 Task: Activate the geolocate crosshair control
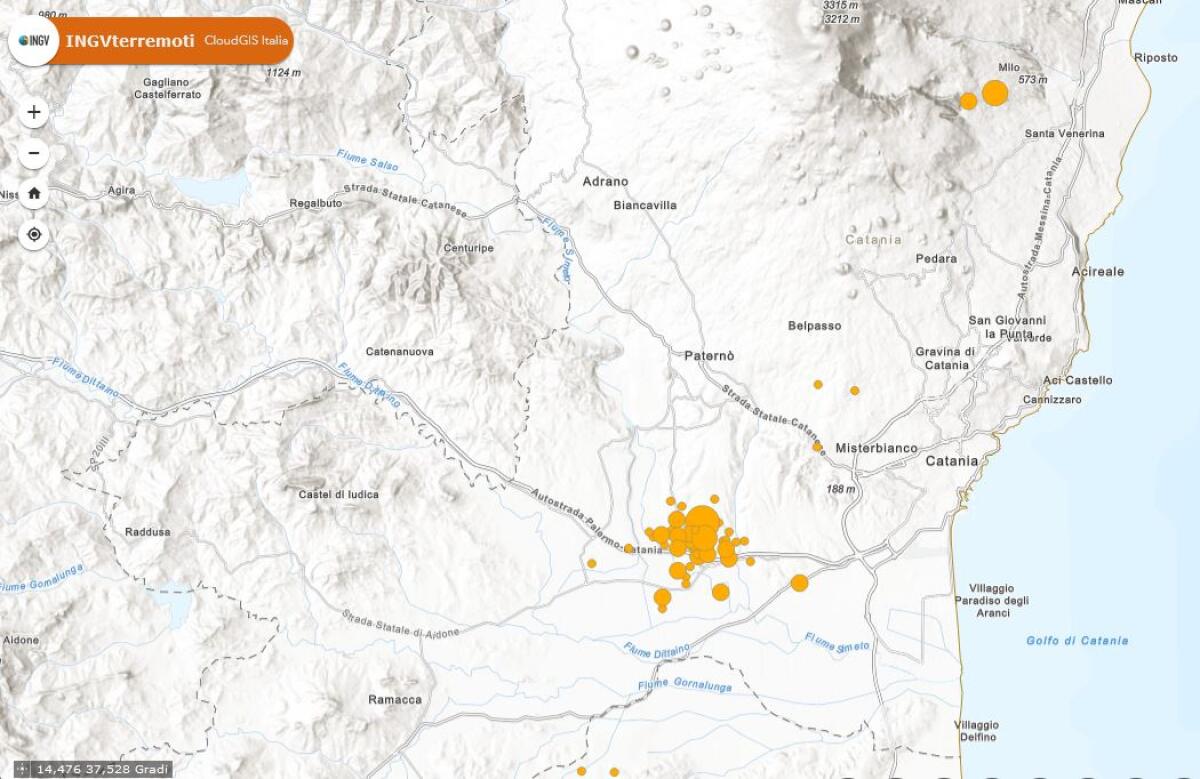pyautogui.click(x=33, y=234)
